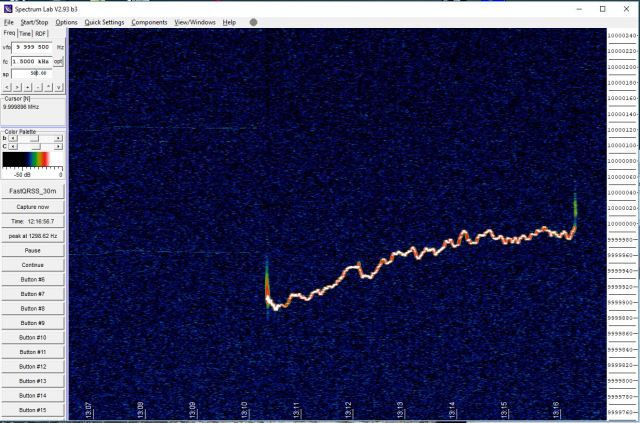Switch to the Time tab
640x423 pixels.
26,33
